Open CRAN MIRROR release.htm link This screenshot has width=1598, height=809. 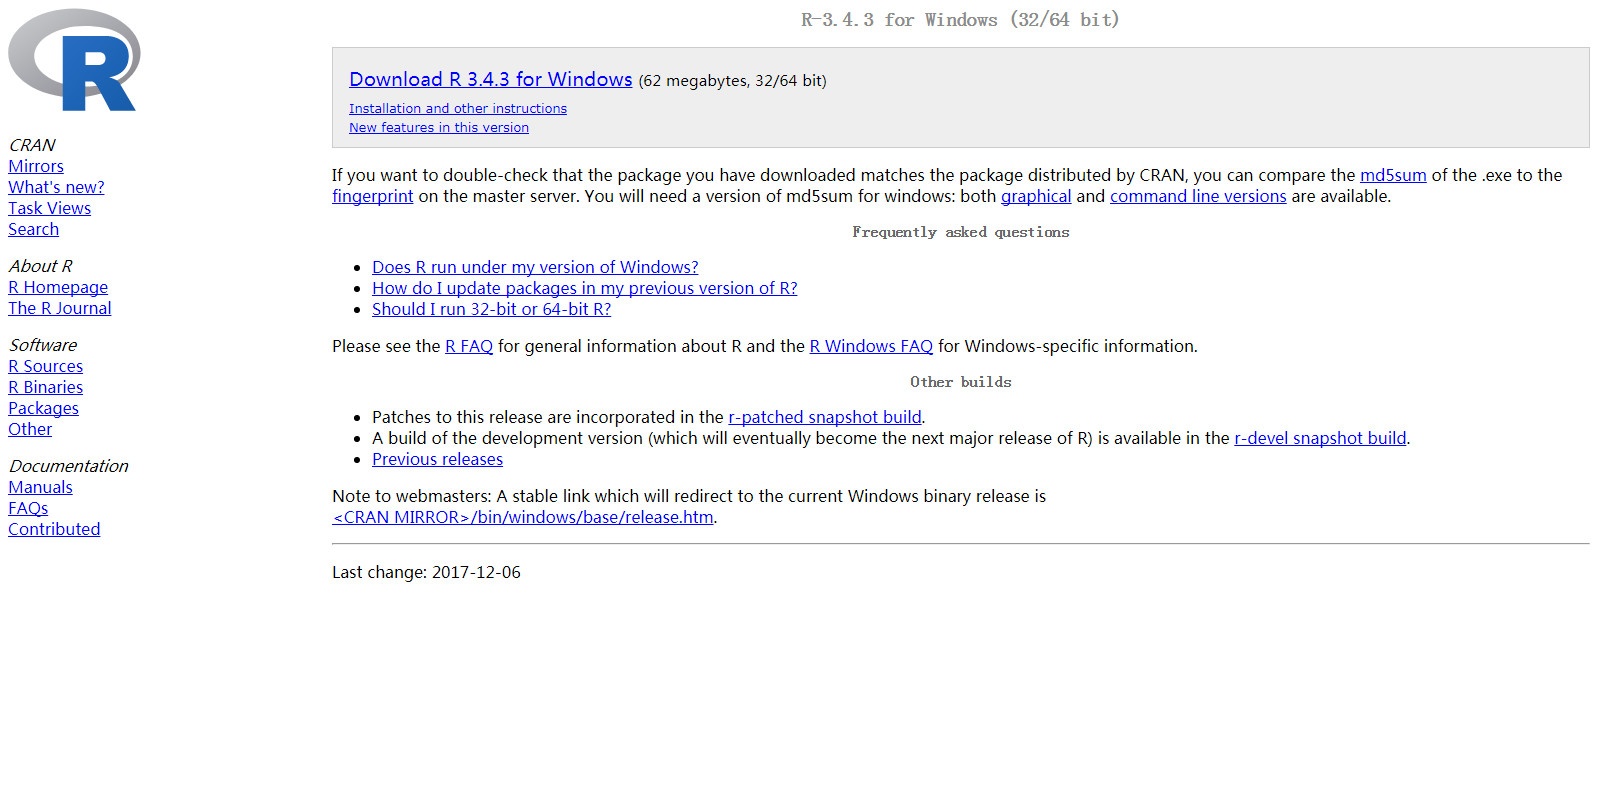point(523,517)
